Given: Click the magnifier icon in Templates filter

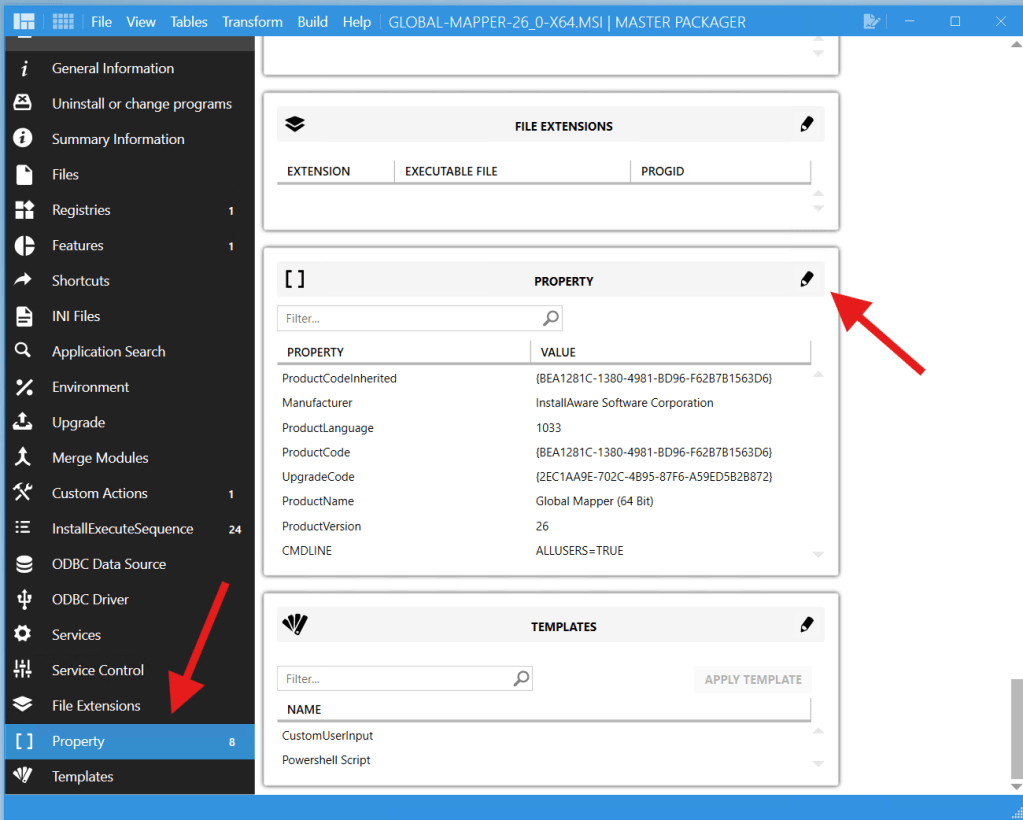Looking at the screenshot, I should (x=521, y=679).
